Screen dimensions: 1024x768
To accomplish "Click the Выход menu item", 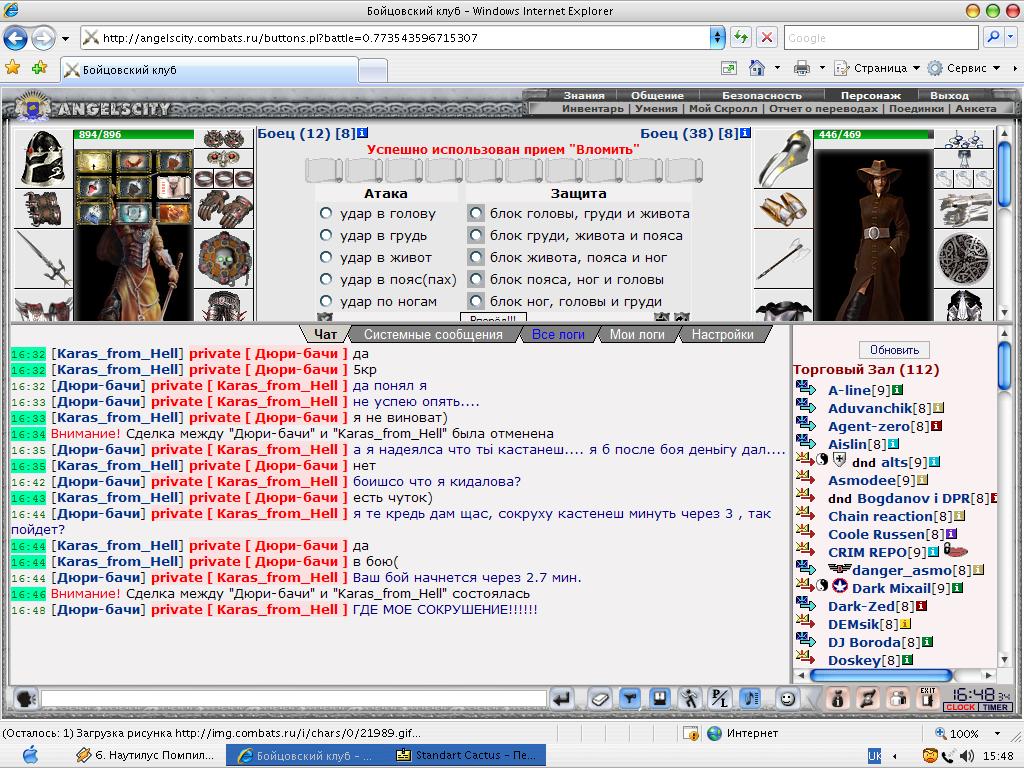I will pos(949,95).
